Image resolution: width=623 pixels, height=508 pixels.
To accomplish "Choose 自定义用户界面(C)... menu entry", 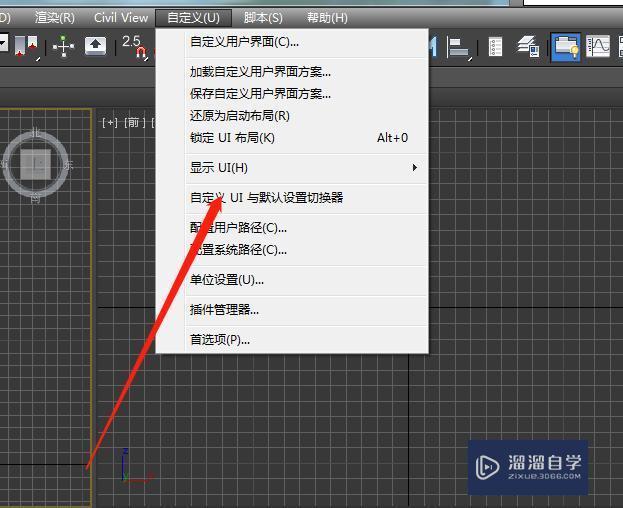I will click(x=292, y=41).
